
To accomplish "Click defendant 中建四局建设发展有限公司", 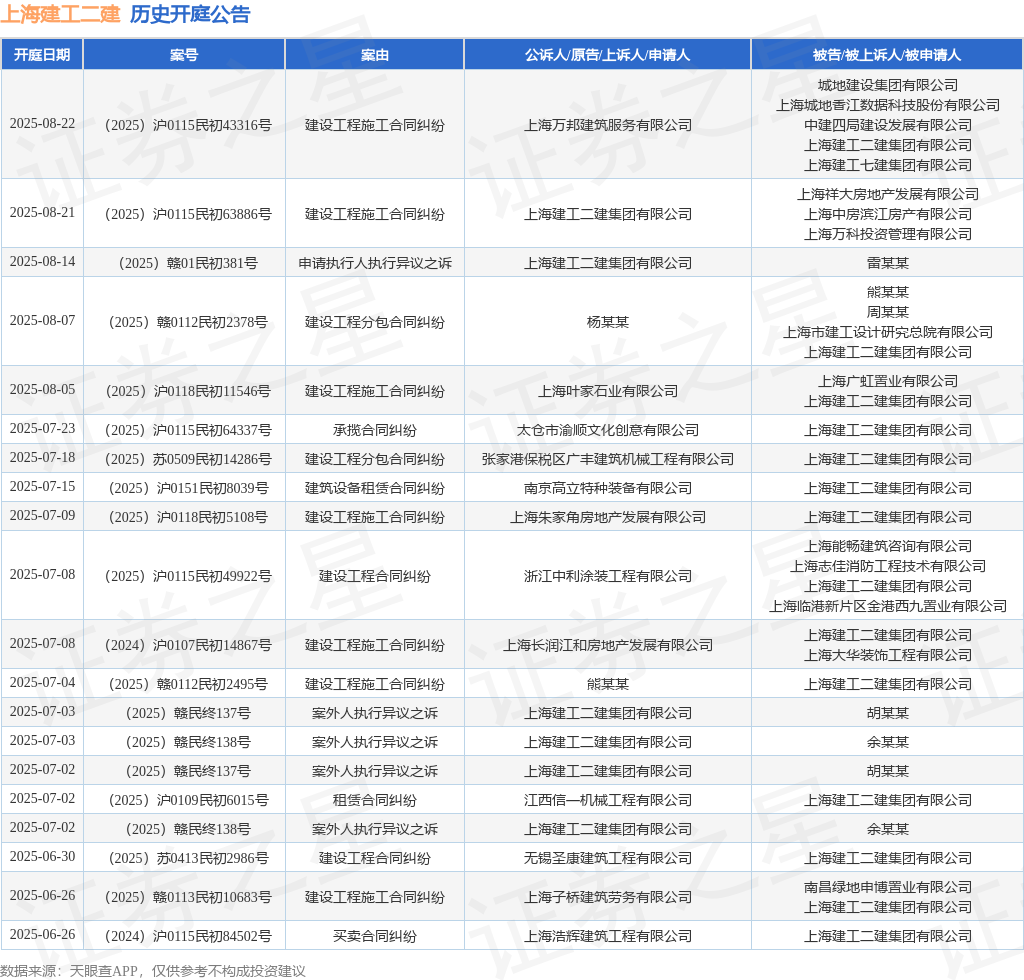I will point(888,125).
